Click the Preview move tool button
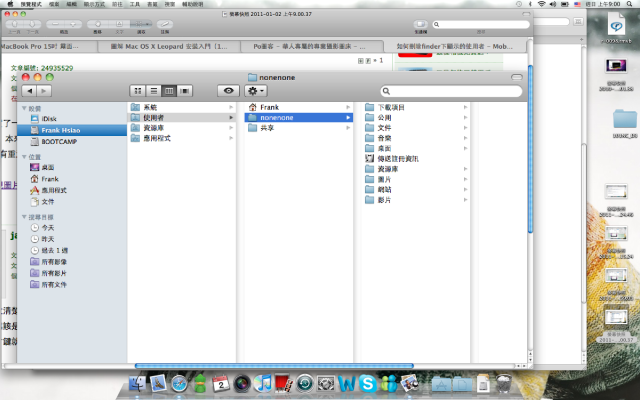Viewport: 640px width, 400px height. 98,24
